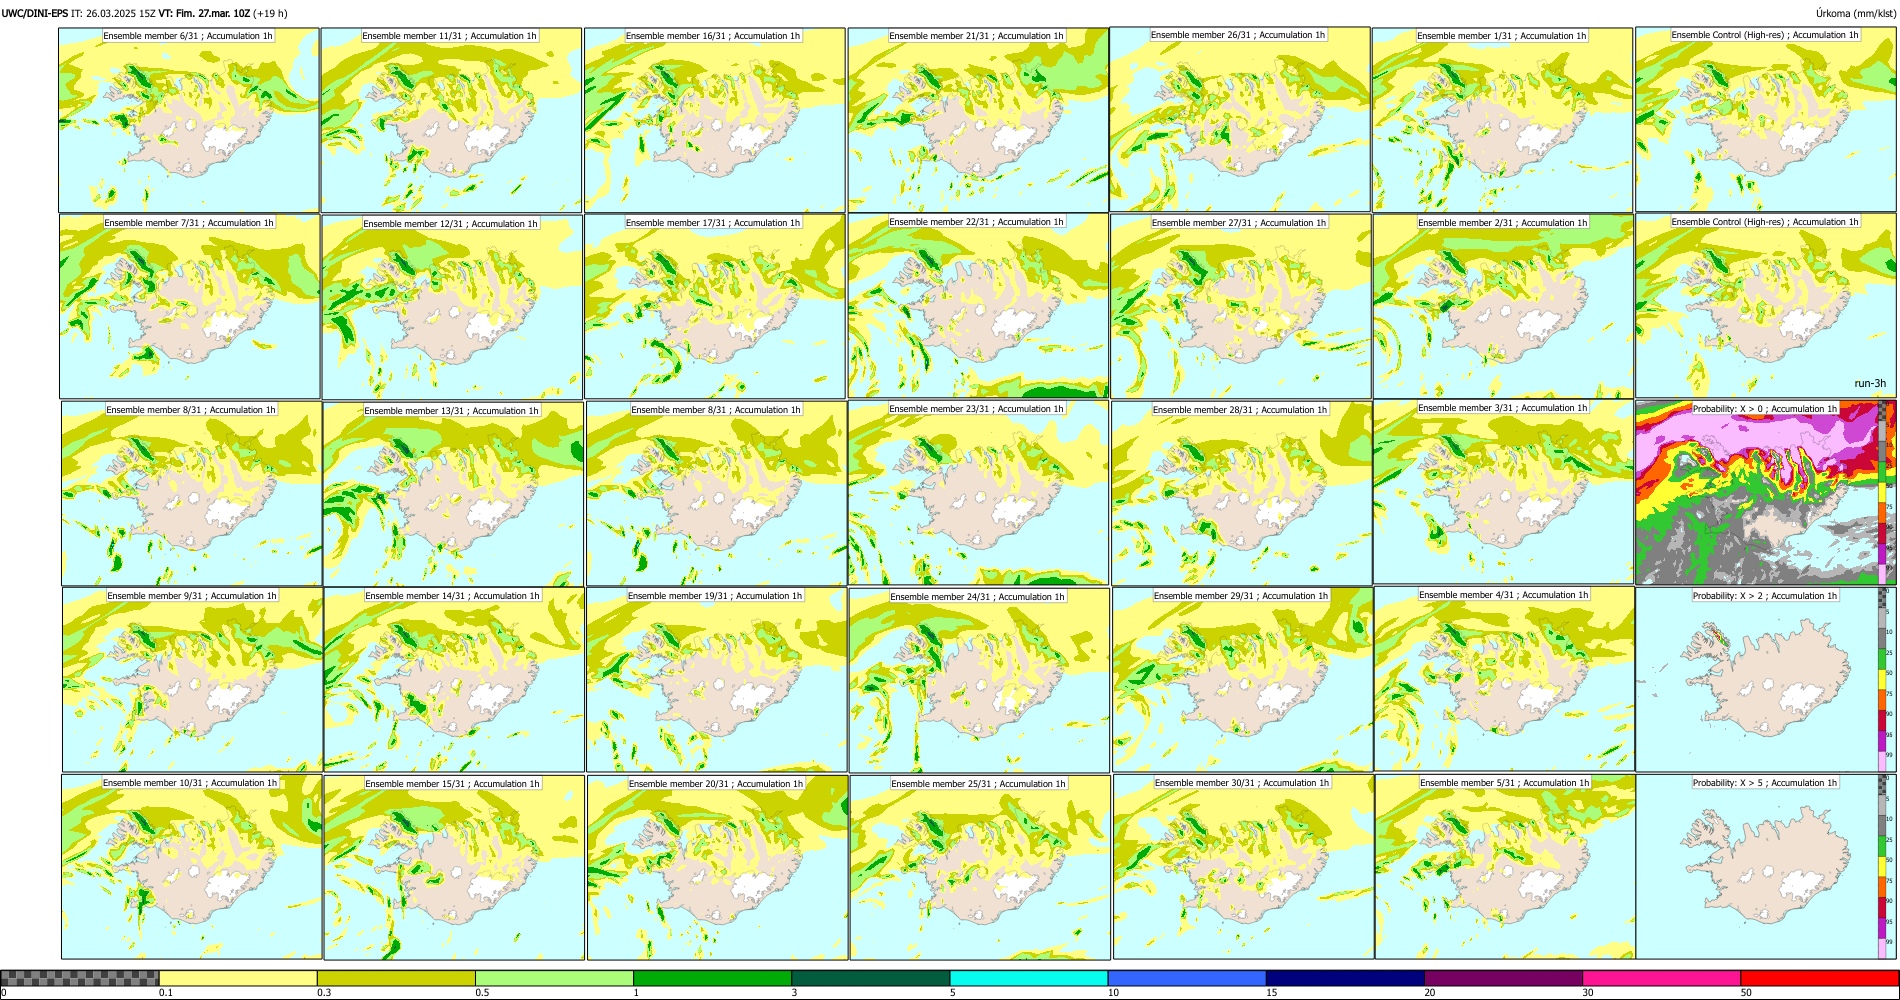Pick the pink 30–50 legend swatch

(1661, 978)
